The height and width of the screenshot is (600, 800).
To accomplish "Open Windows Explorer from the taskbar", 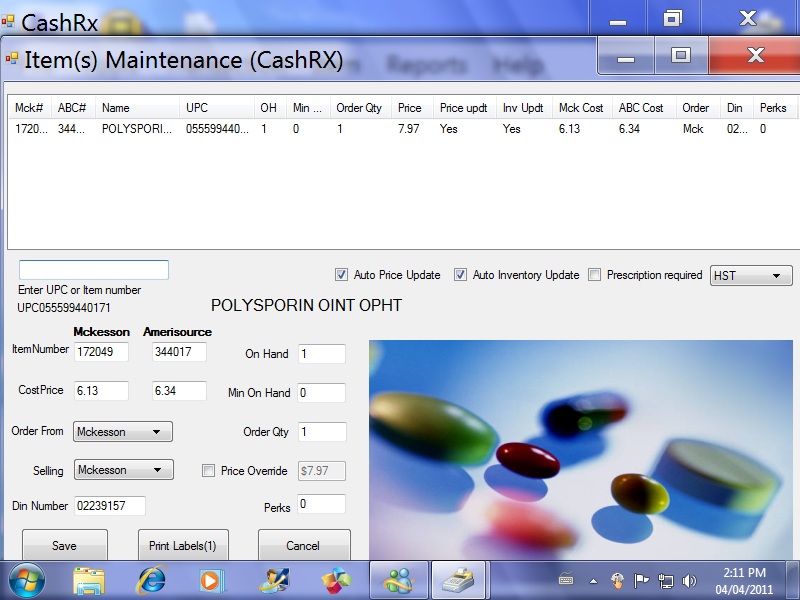I will click(x=90, y=578).
